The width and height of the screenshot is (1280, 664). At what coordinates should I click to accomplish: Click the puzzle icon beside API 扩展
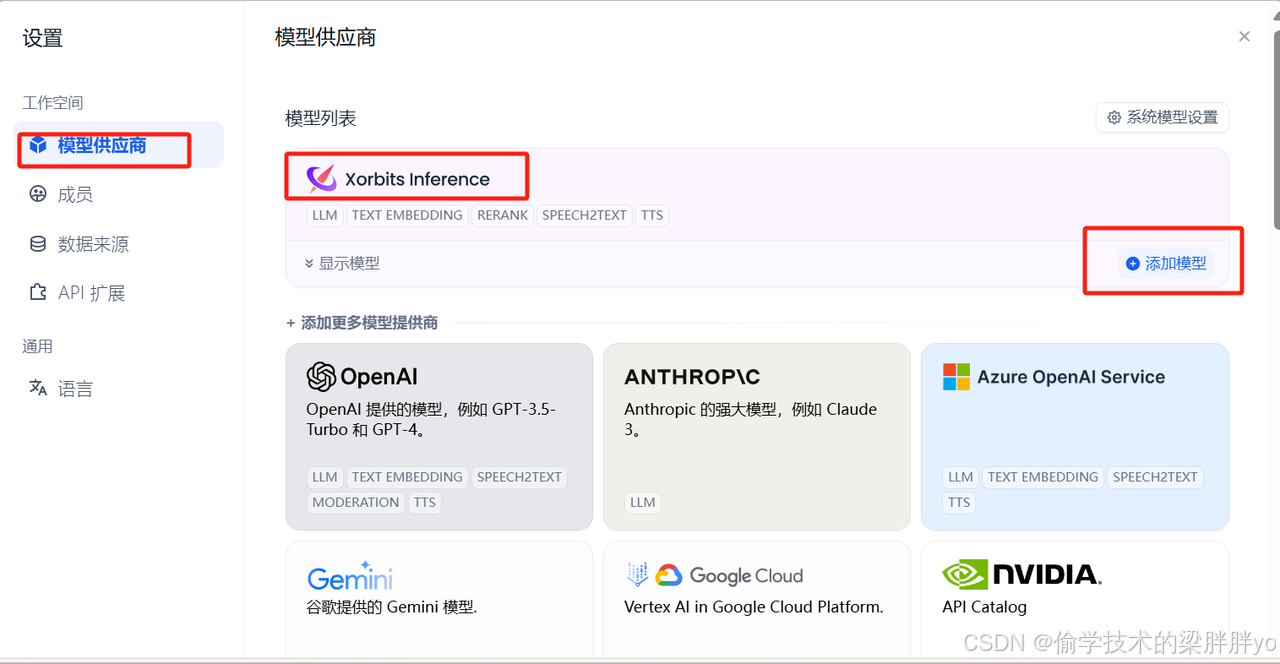click(38, 292)
